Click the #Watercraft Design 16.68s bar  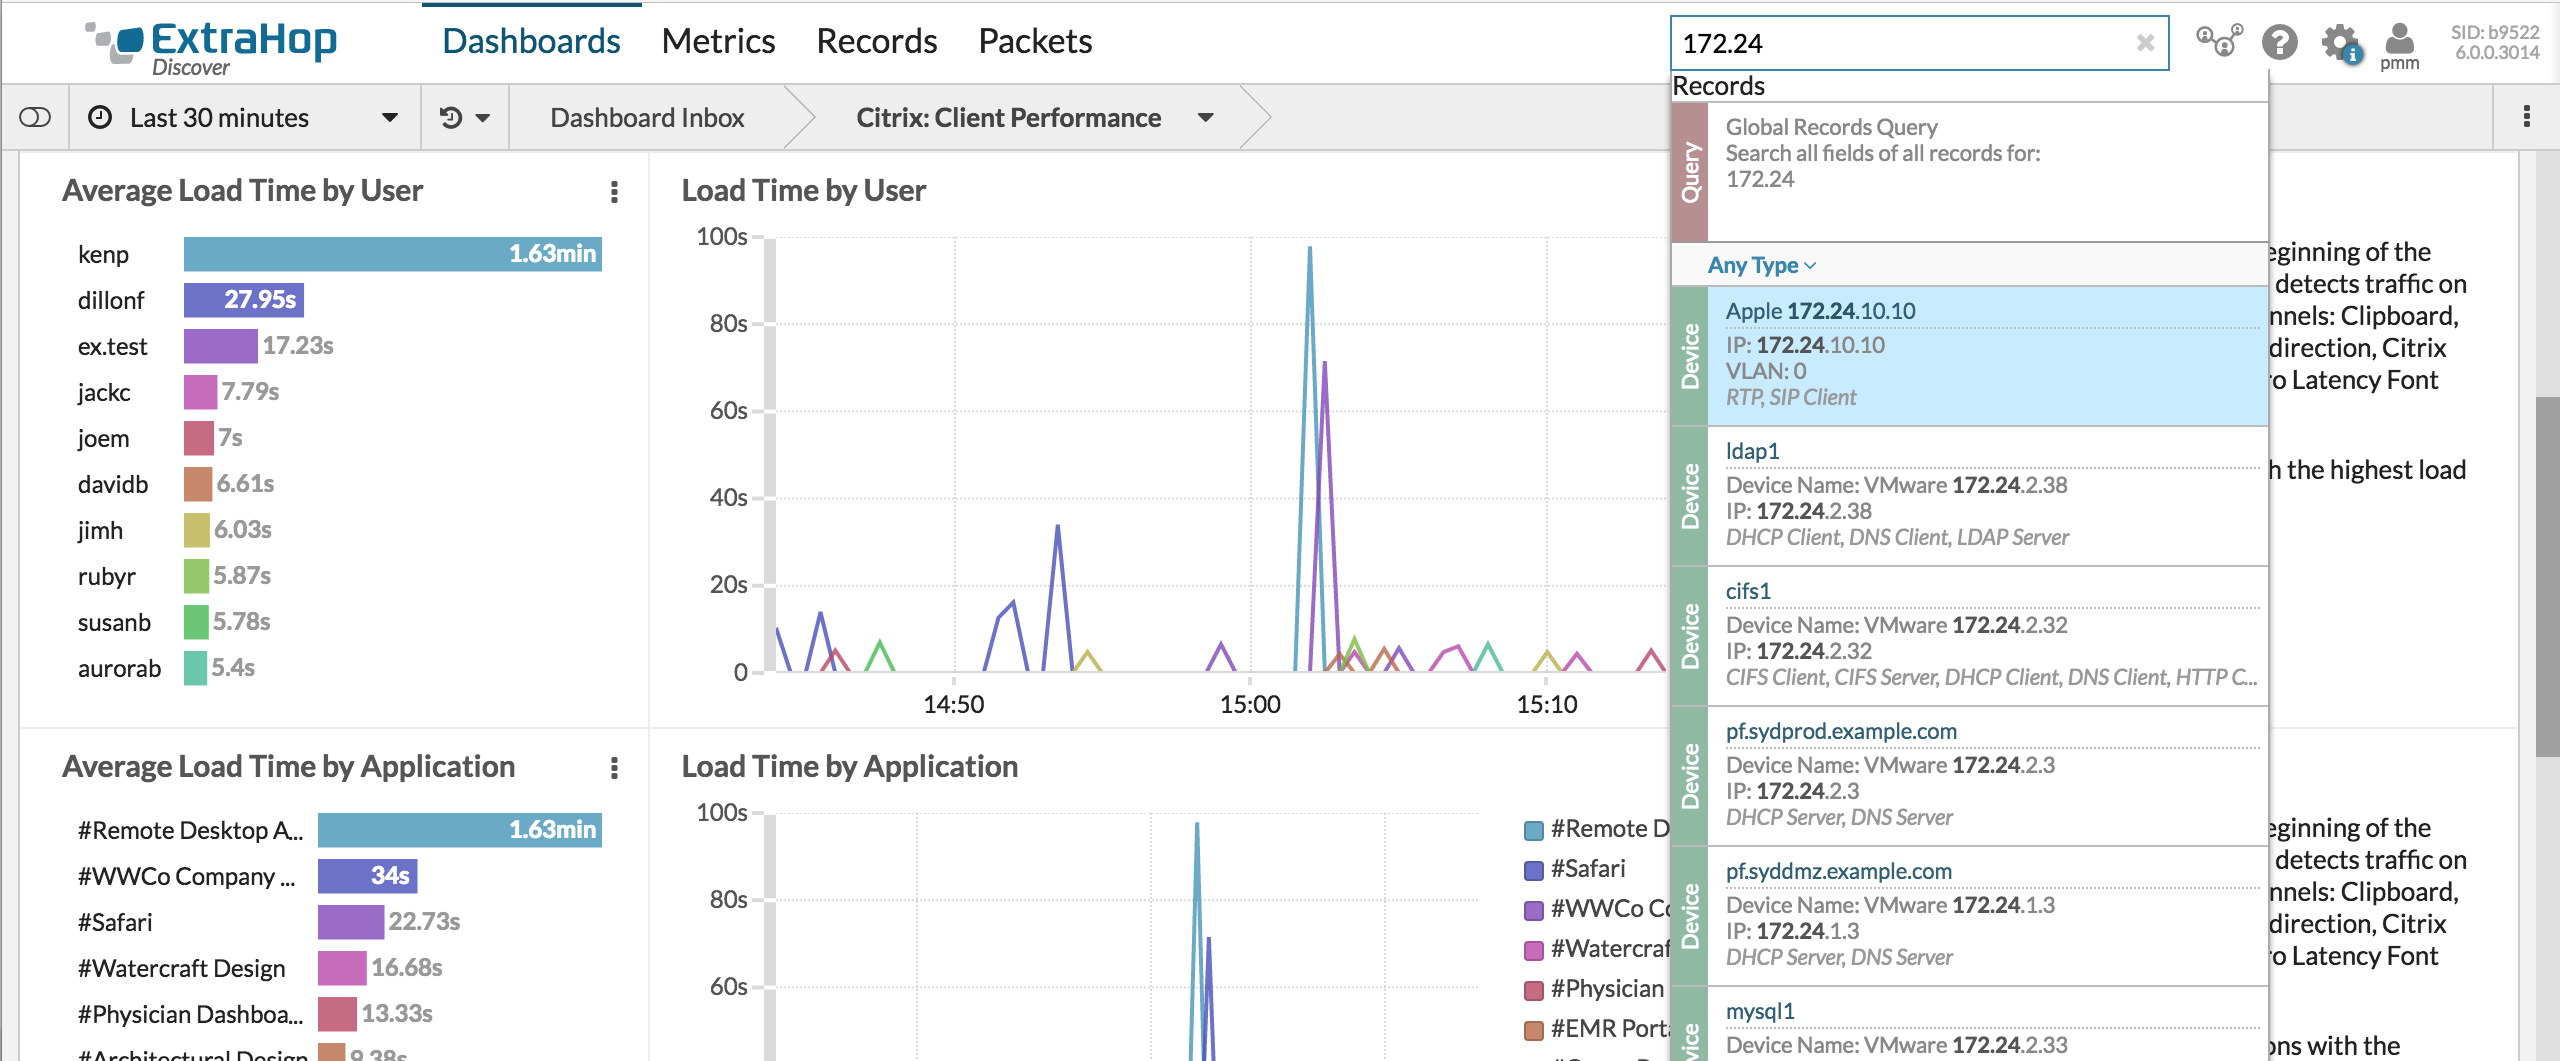coord(342,968)
